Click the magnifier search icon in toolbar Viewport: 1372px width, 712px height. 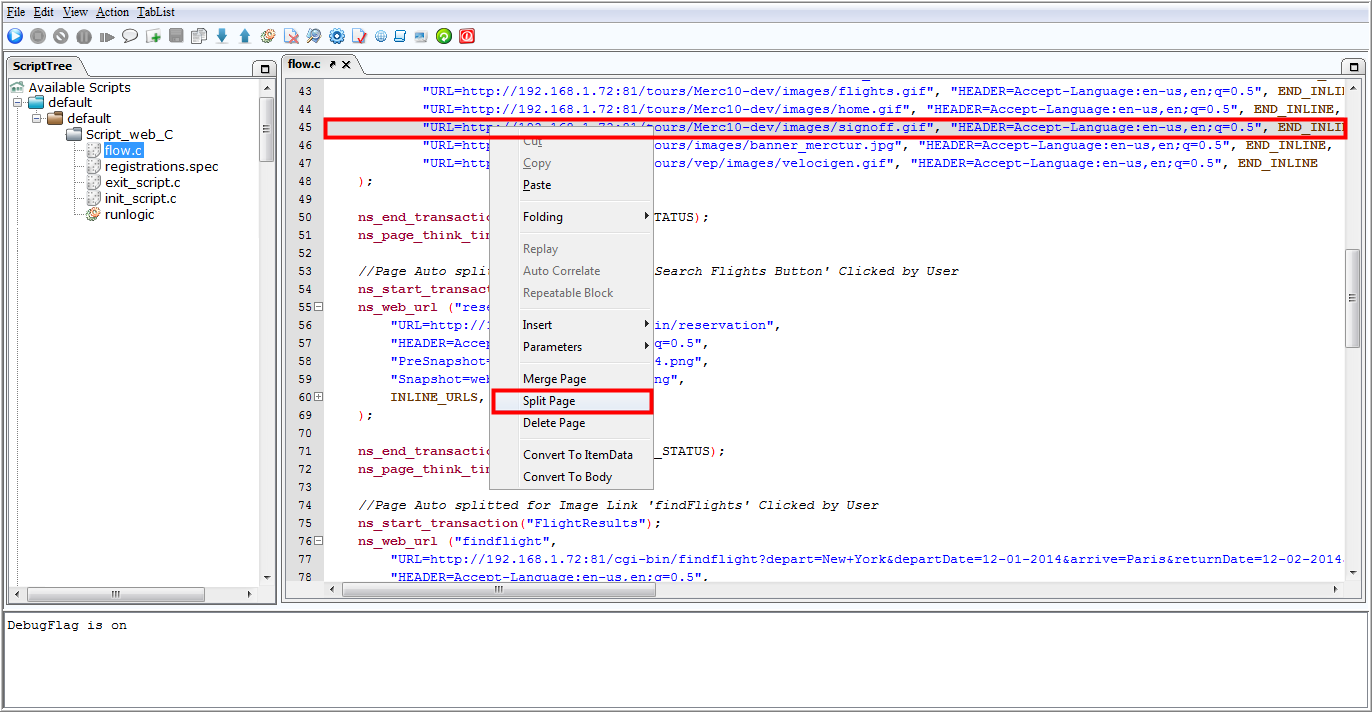(314, 36)
